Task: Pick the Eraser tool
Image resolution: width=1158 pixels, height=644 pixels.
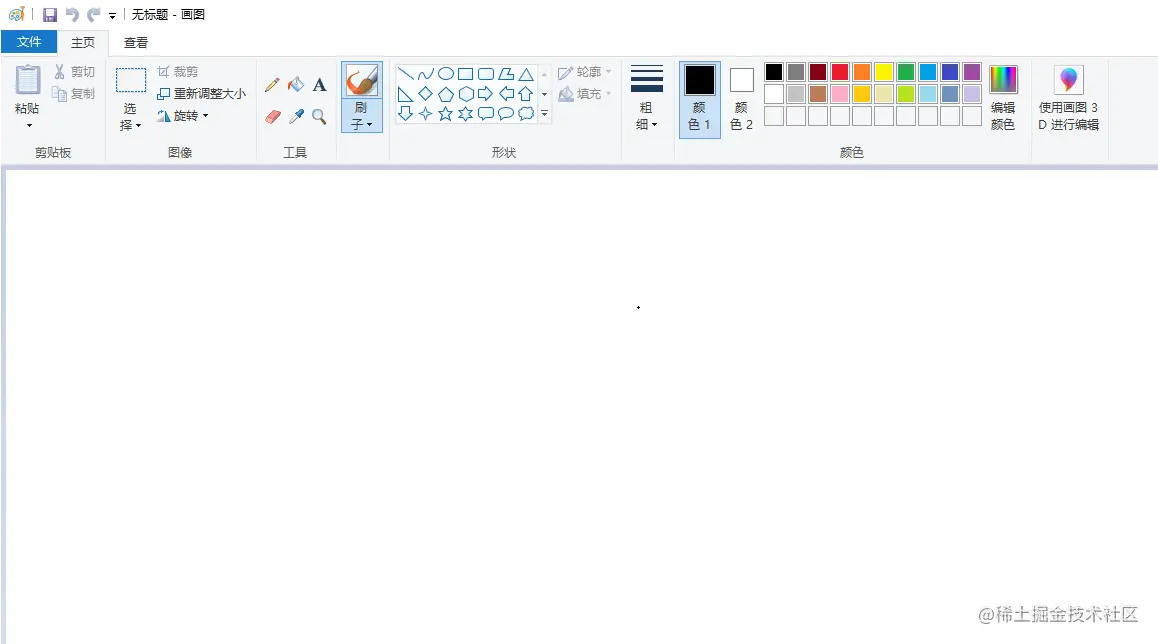Action: pyautogui.click(x=272, y=115)
